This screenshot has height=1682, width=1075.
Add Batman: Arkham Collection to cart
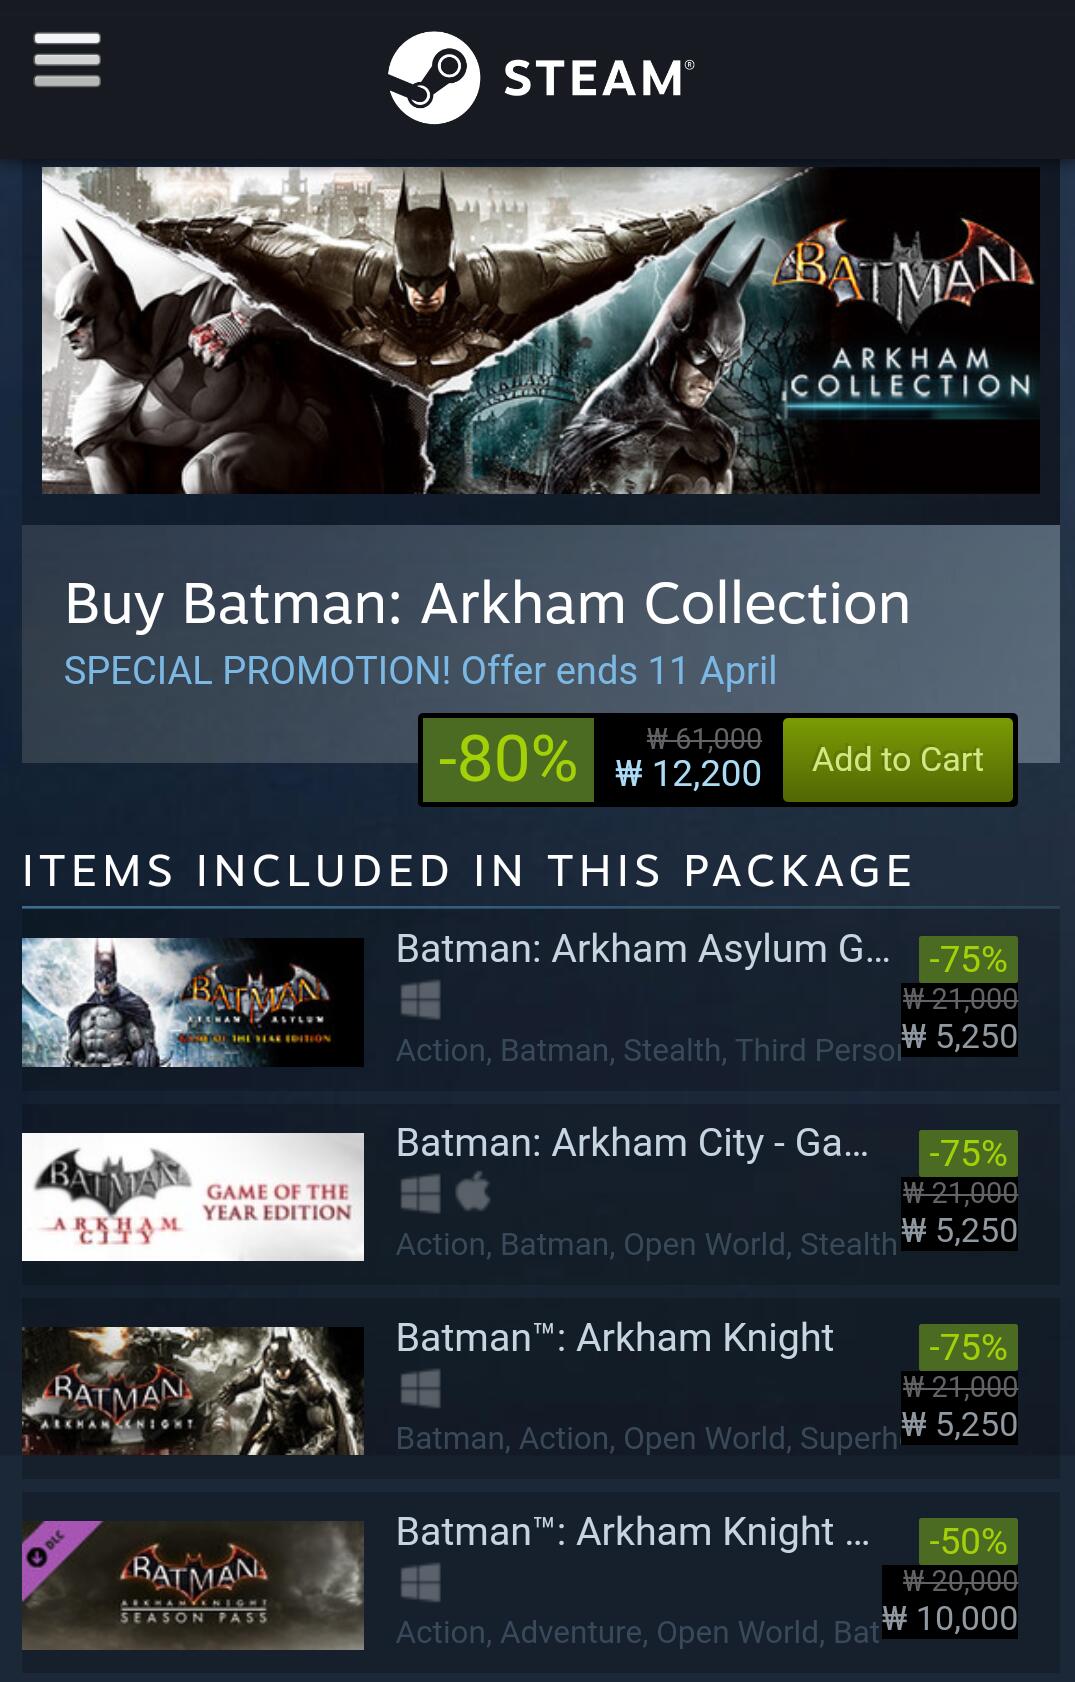897,759
